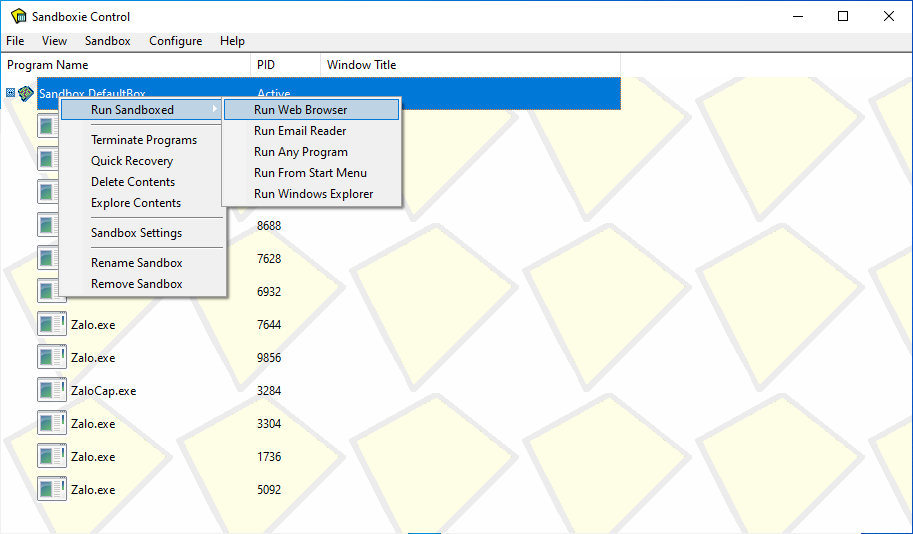Select Terminate Programs in the context menu
913x534 pixels.
[144, 140]
